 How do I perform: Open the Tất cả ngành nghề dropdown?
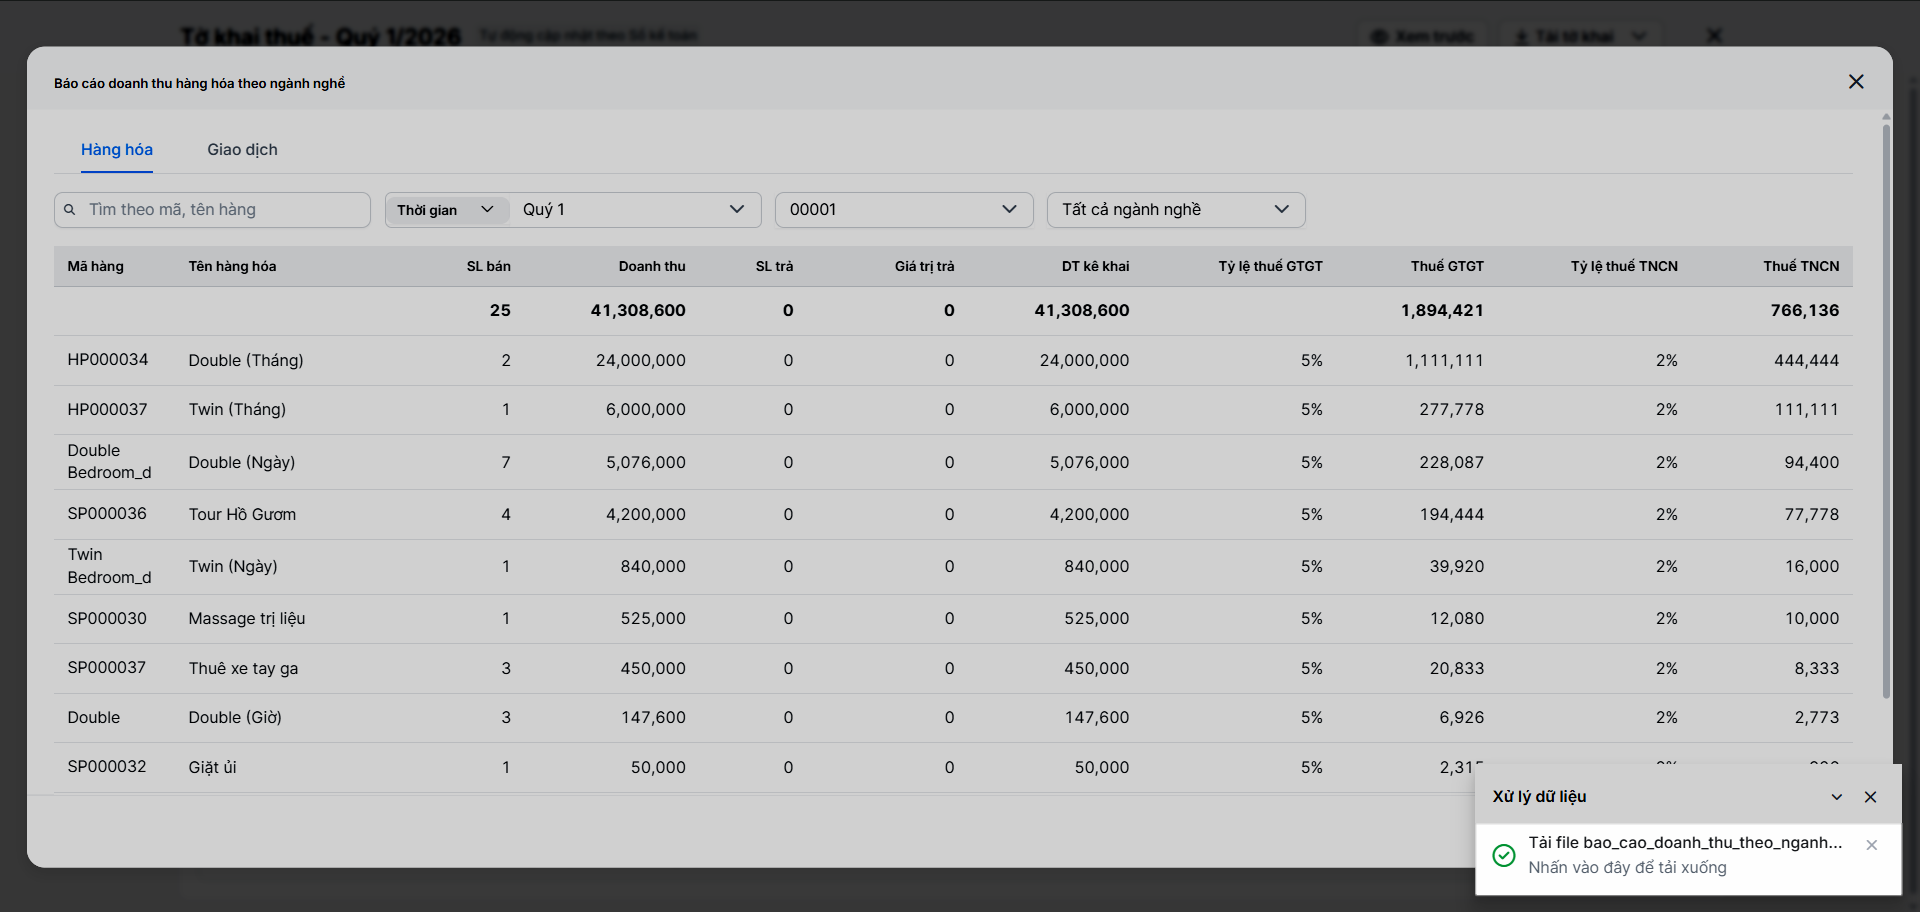pos(1175,210)
